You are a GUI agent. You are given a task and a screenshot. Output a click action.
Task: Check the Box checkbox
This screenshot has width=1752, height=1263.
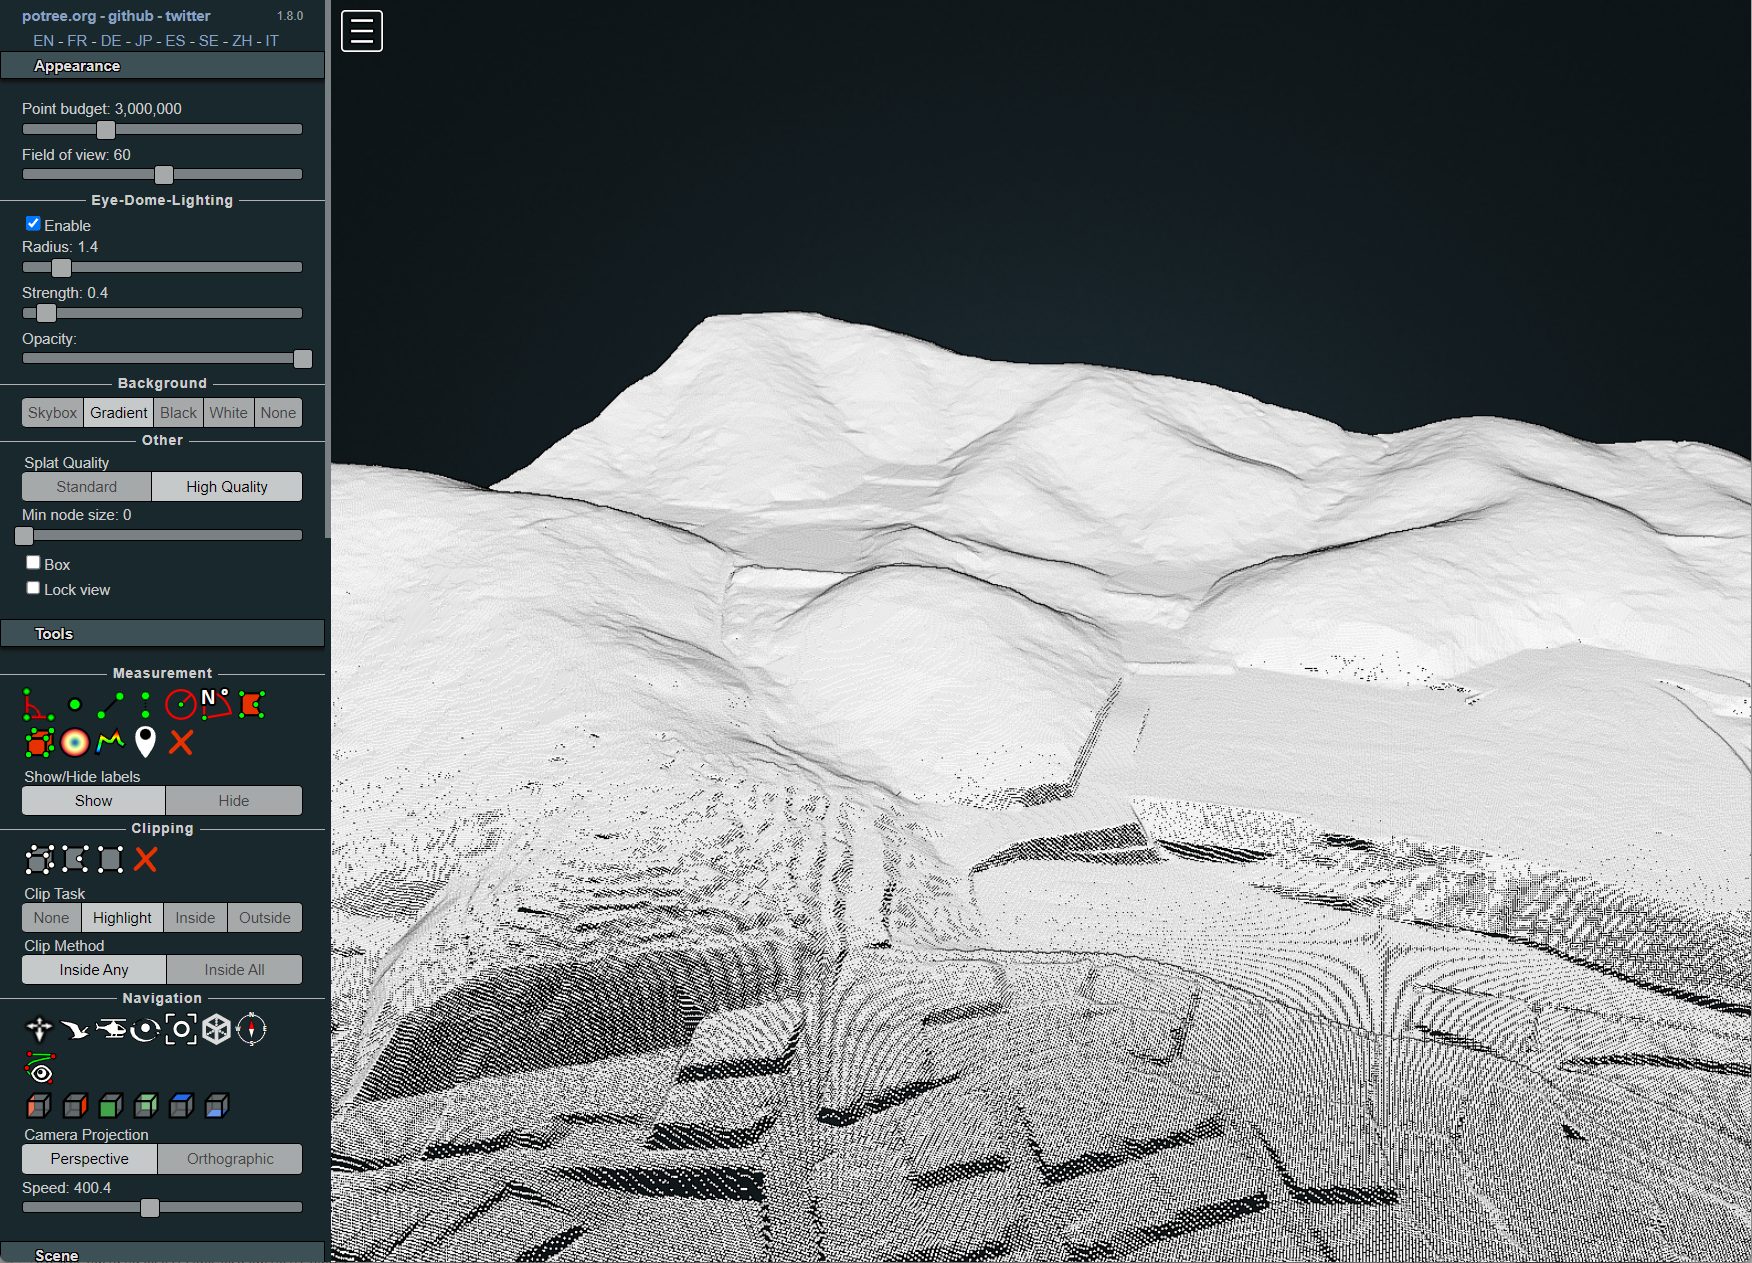coord(33,563)
